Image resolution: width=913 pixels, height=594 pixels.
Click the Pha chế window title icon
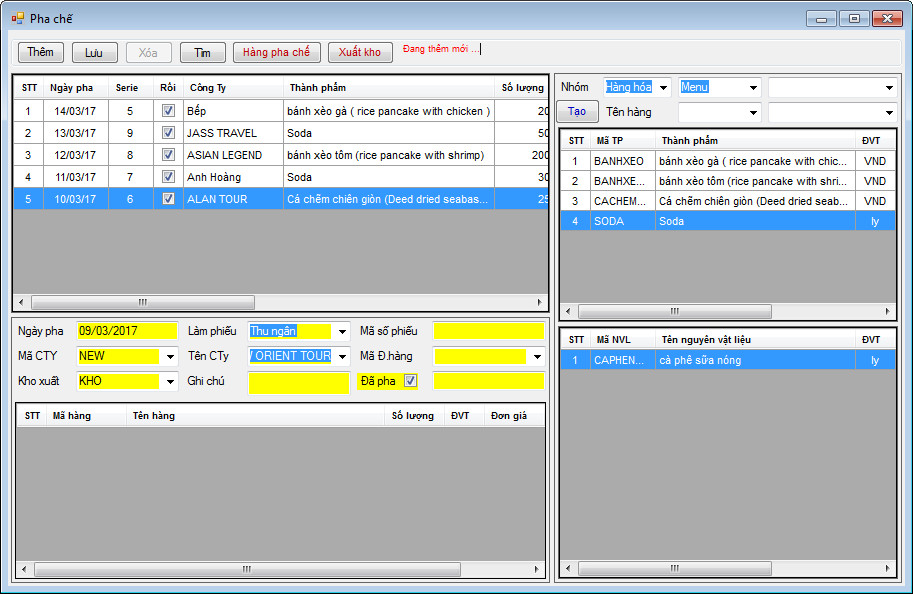click(17, 19)
